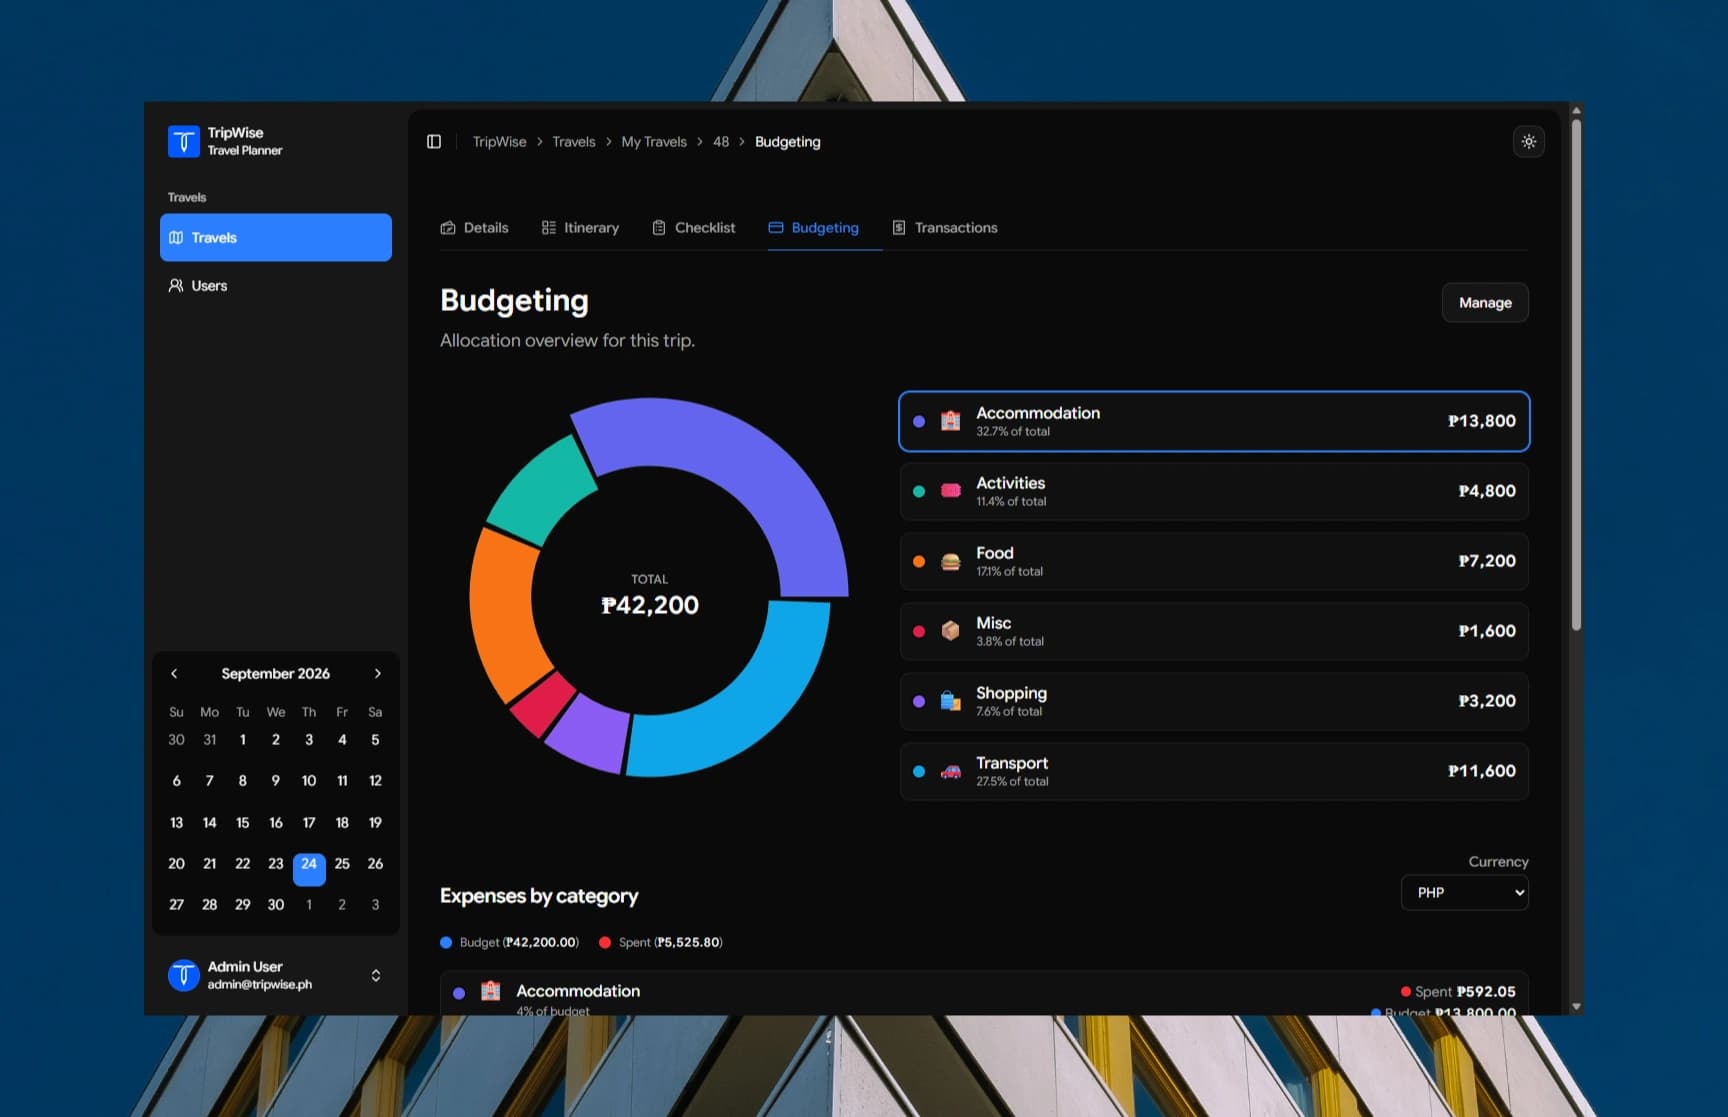This screenshot has height=1117, width=1728.
Task: Open Travels breadcrumb link
Action: coord(573,142)
